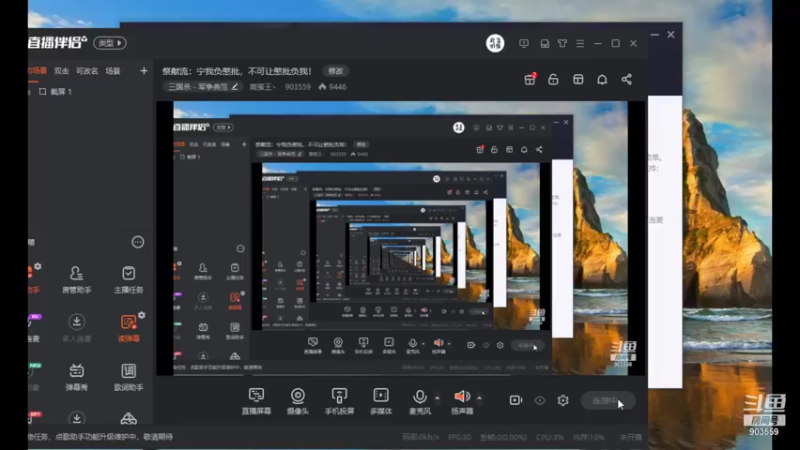
Task: Open the 读弹幕 settings gear
Action: (141, 315)
